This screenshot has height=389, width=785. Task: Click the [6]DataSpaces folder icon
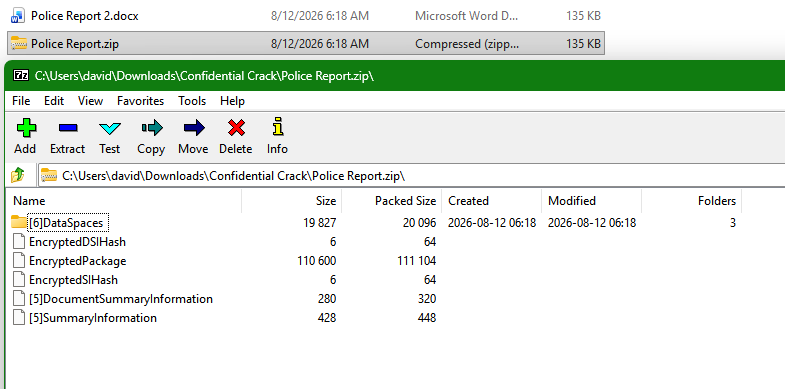(x=19, y=222)
